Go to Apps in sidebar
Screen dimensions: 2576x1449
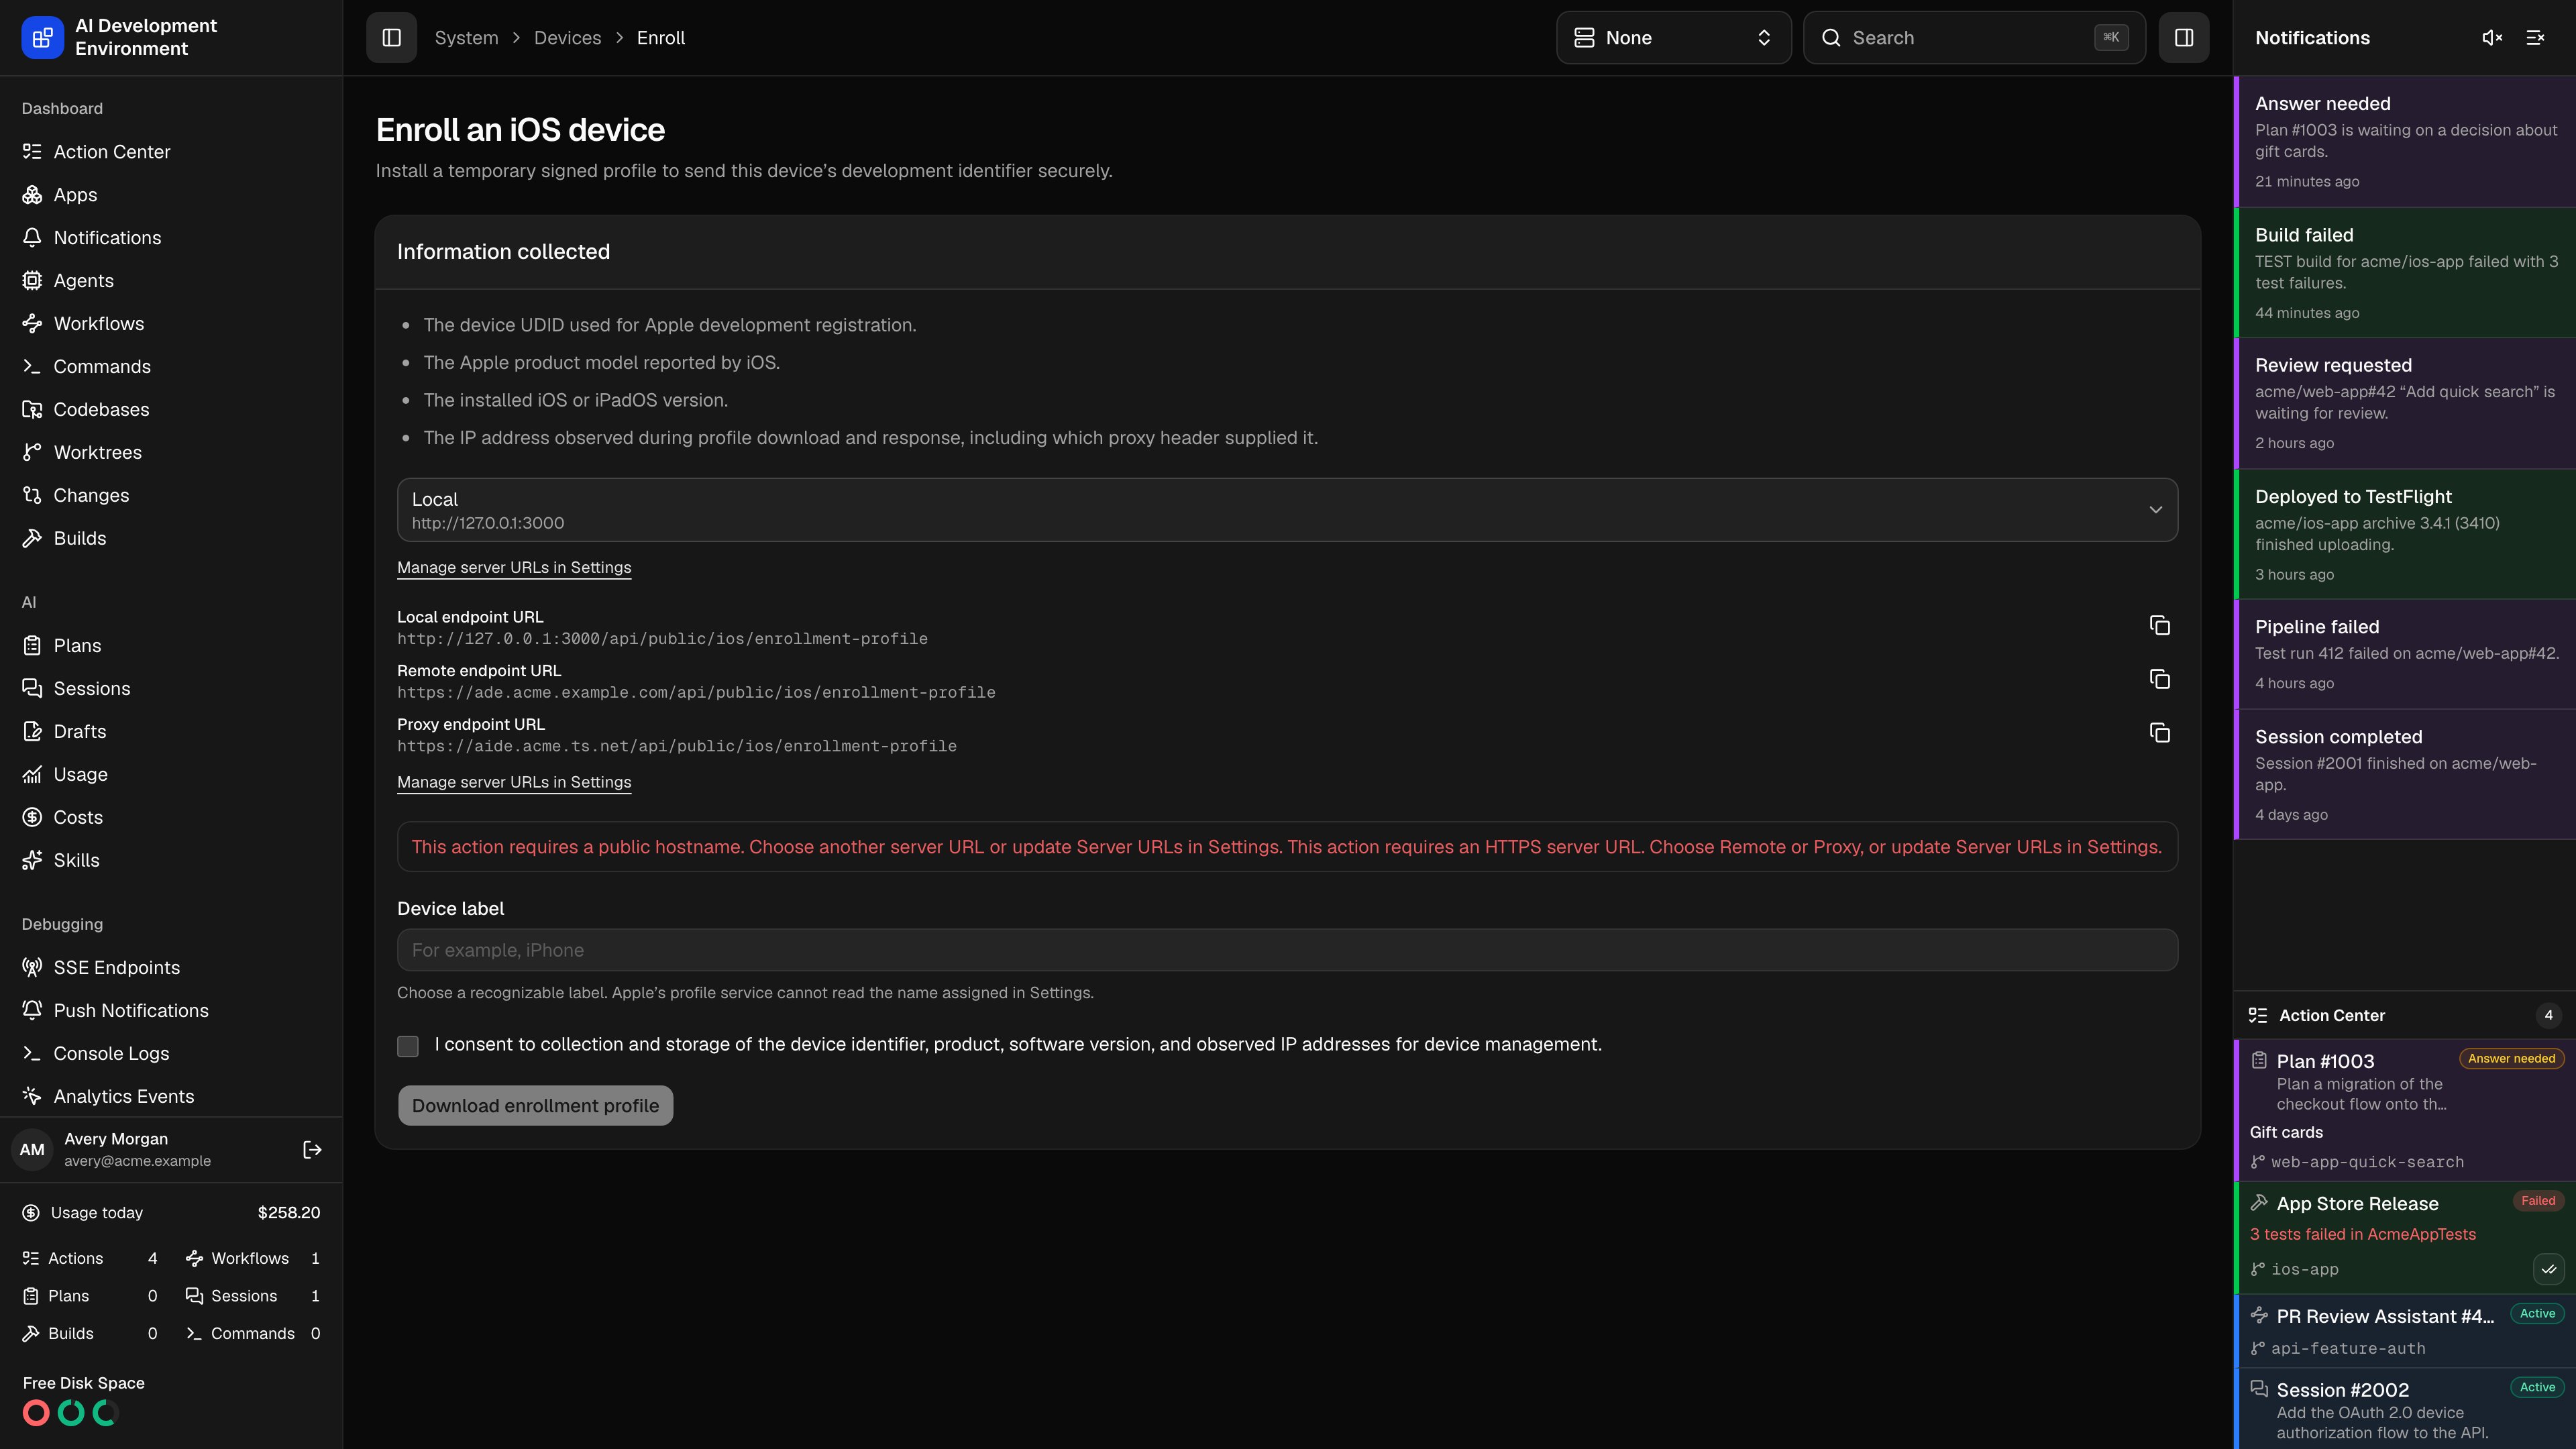pos(171,195)
